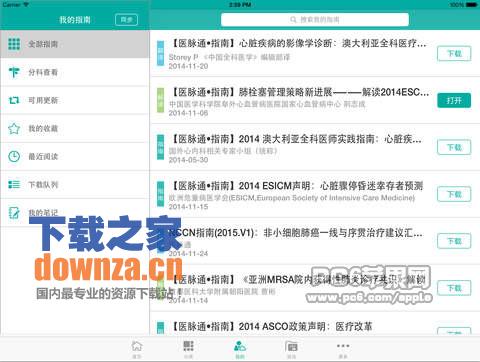Screen dimensions: 480x362
Task: Click the 我的指南 header title
Action: 75,20
